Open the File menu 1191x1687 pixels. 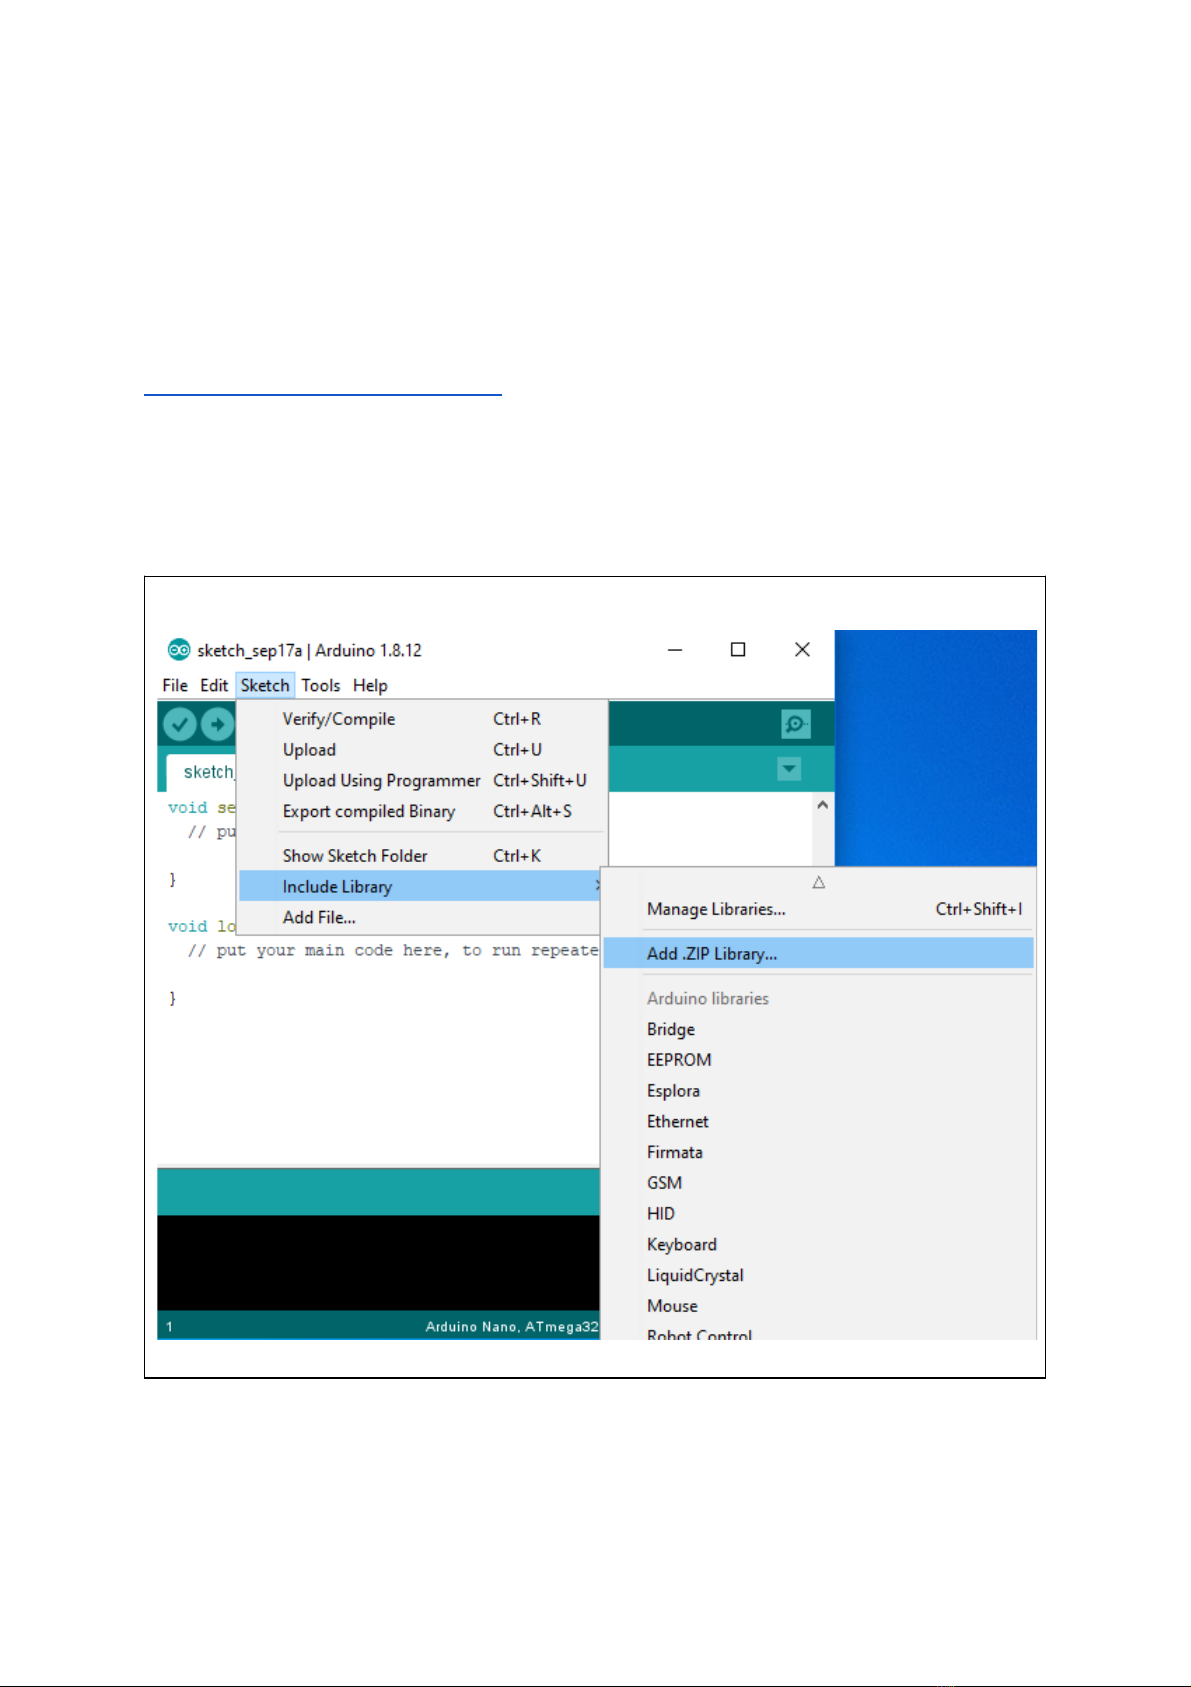coord(175,685)
